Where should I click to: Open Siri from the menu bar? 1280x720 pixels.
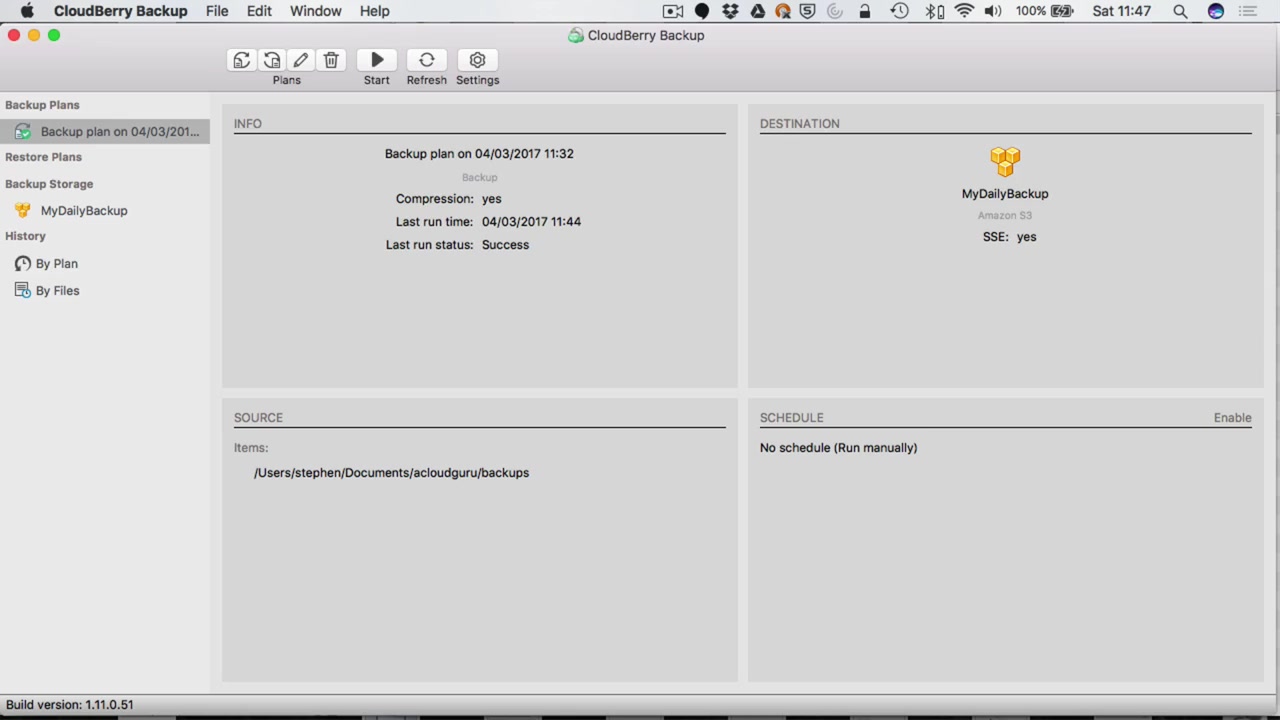point(1216,11)
